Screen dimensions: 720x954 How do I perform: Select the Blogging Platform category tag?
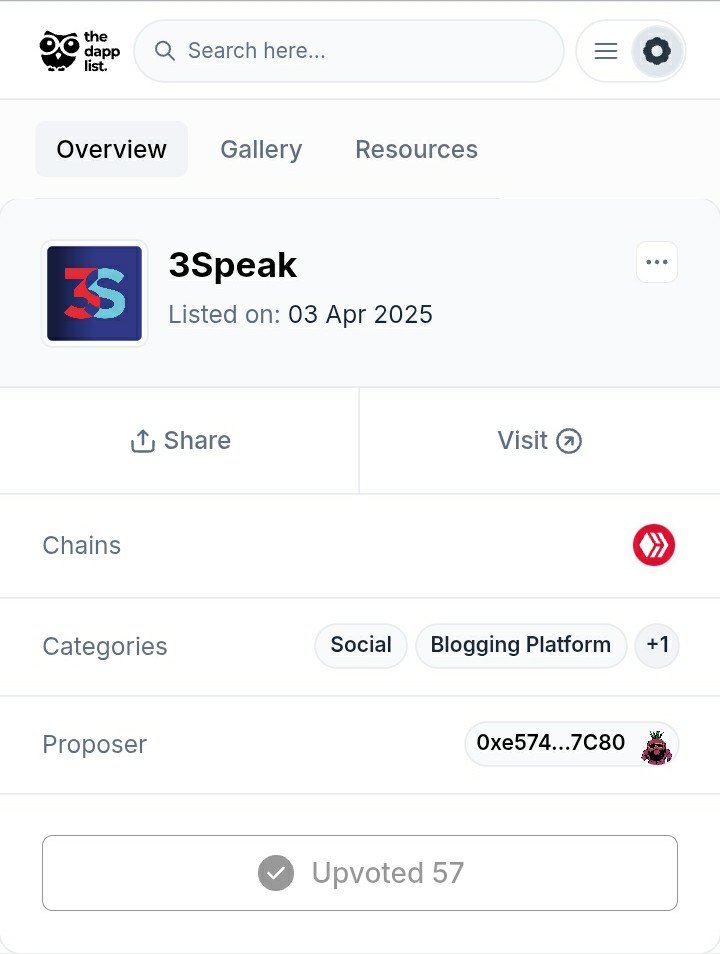(x=521, y=645)
